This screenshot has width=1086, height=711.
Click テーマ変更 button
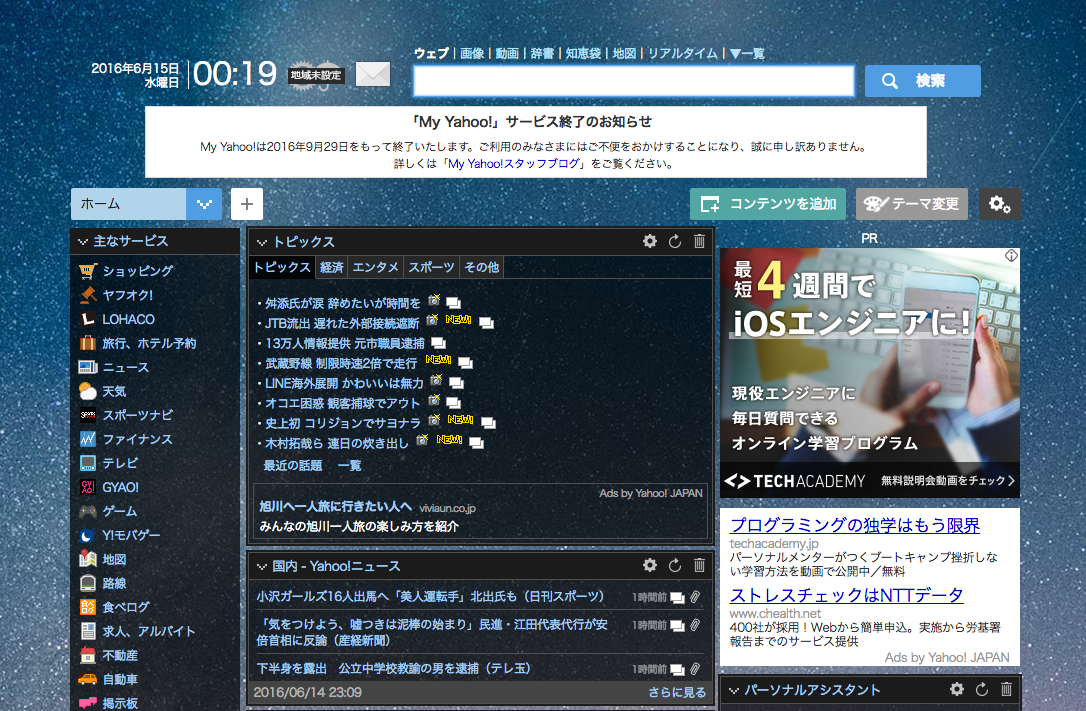(x=911, y=204)
